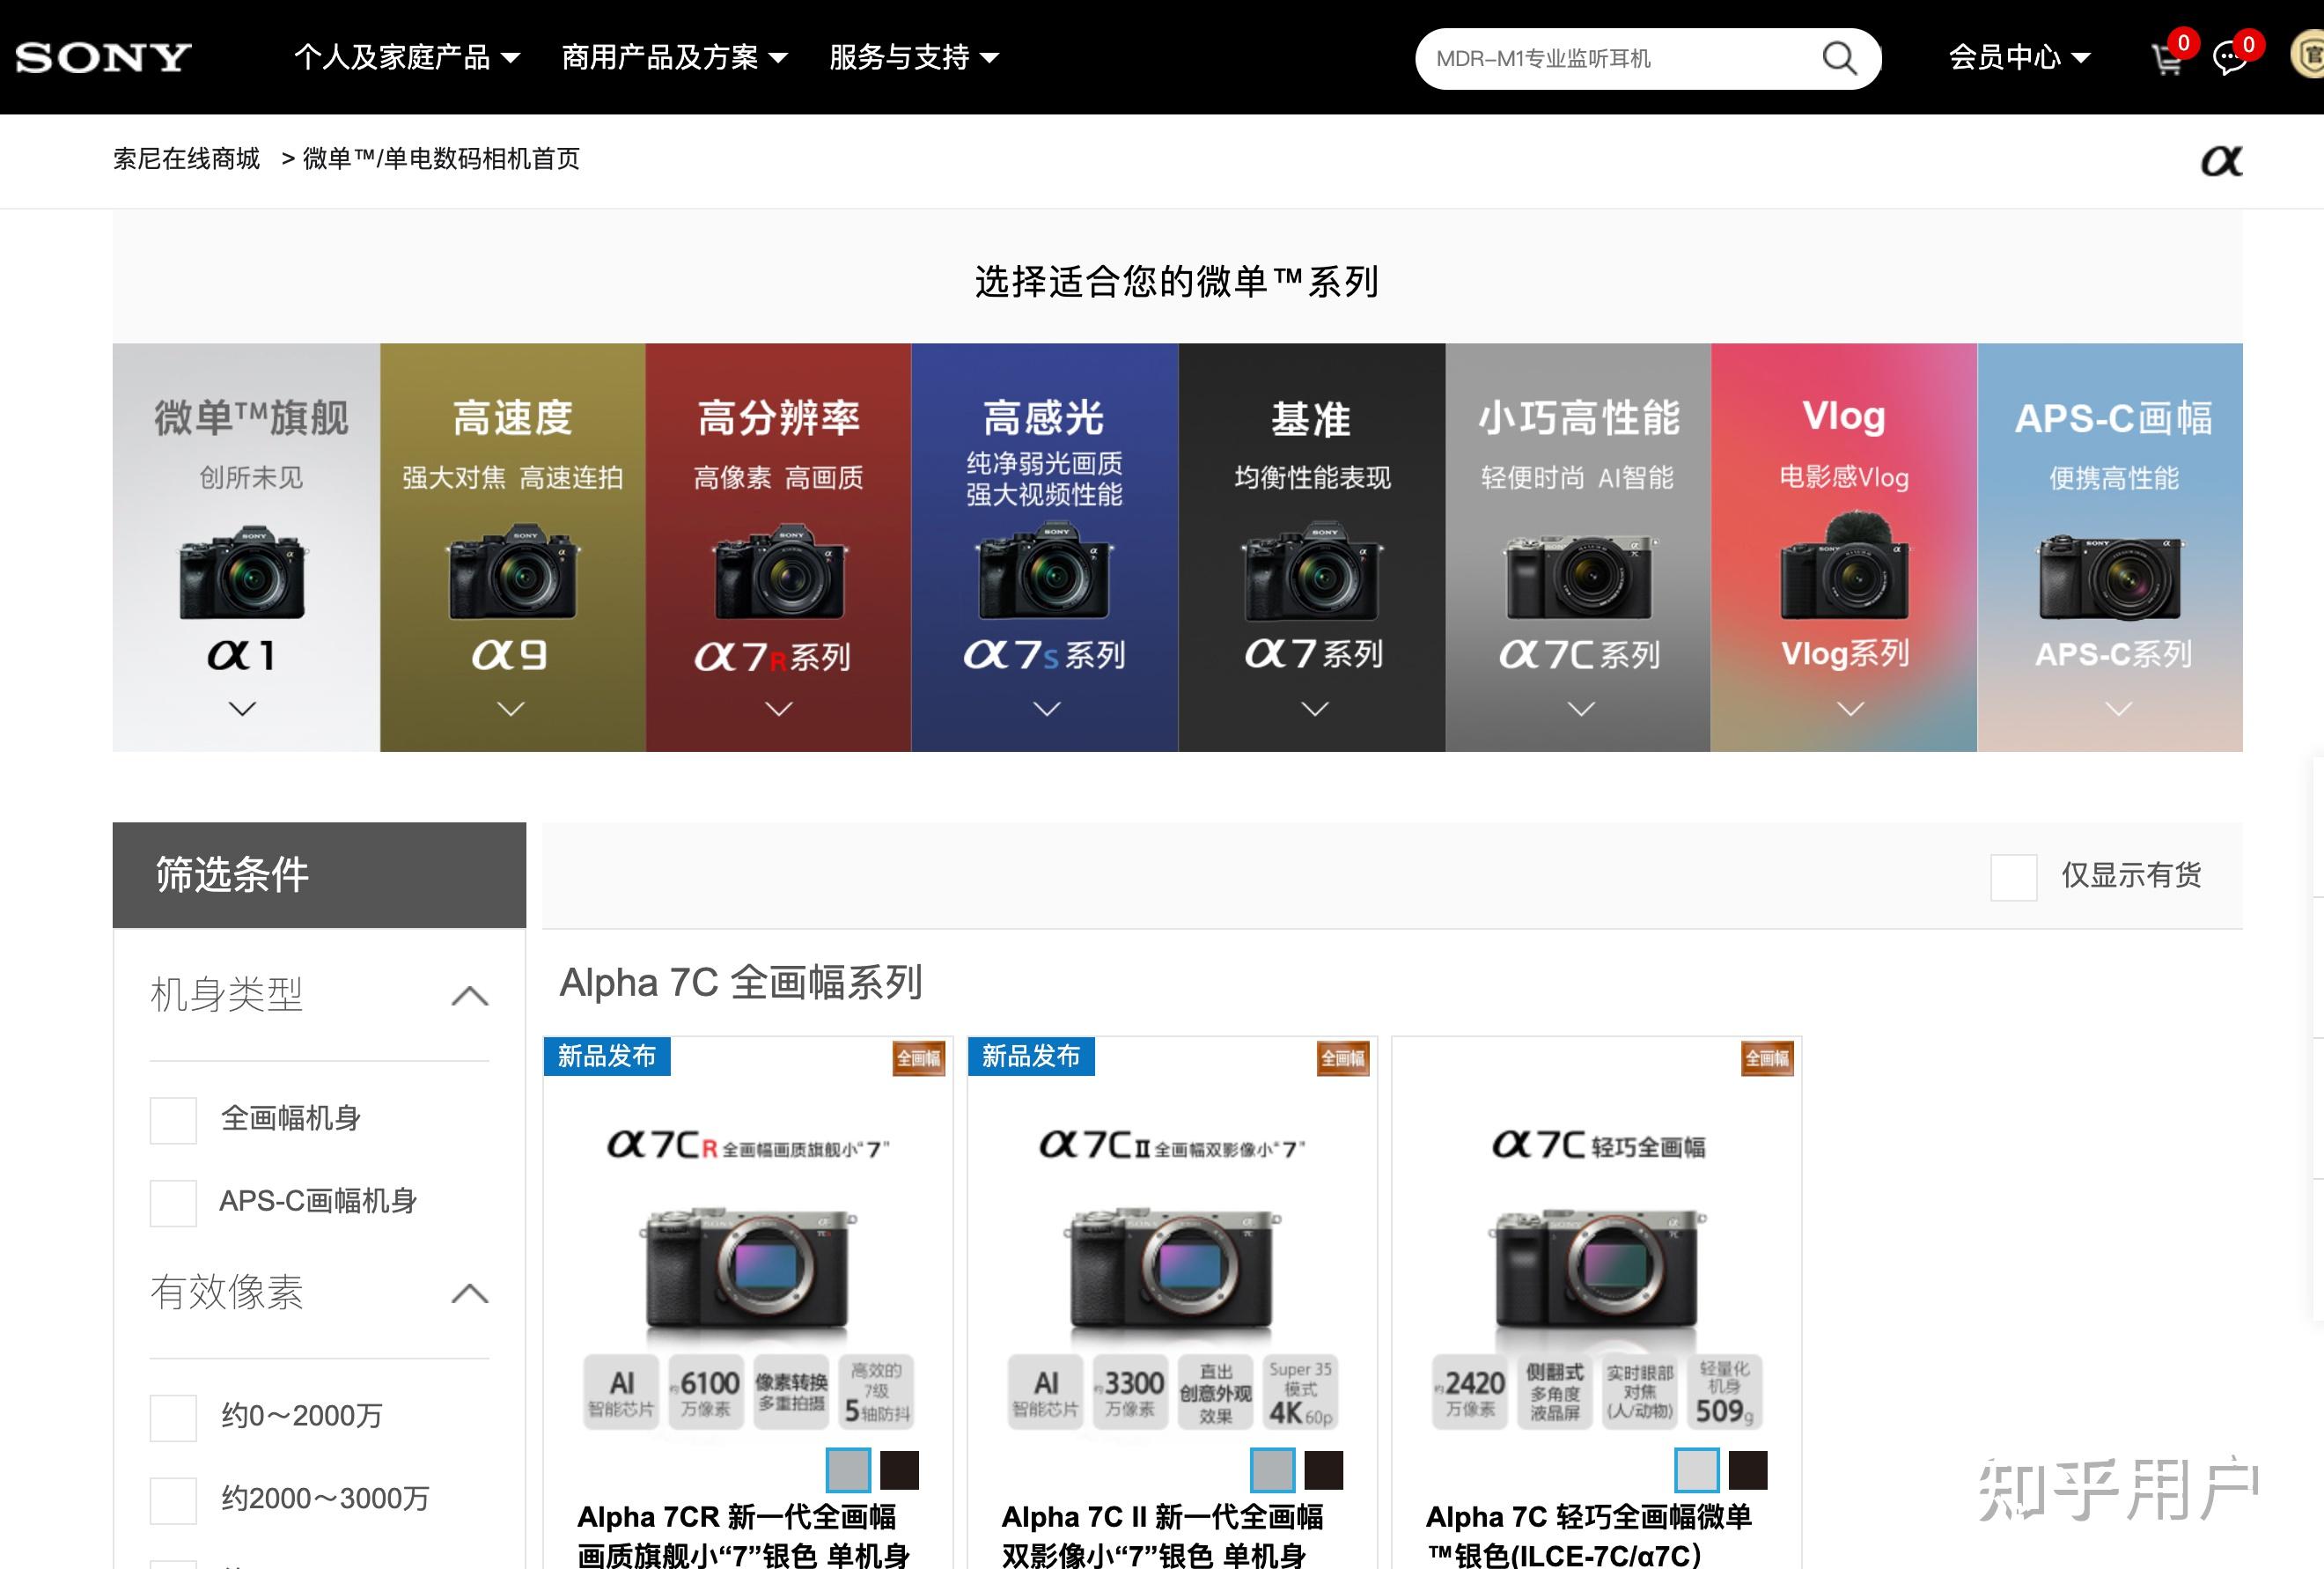Click the 侧翻式多角度液晶屏 spec icon
The image size is (2324, 1569).
(1555, 1392)
